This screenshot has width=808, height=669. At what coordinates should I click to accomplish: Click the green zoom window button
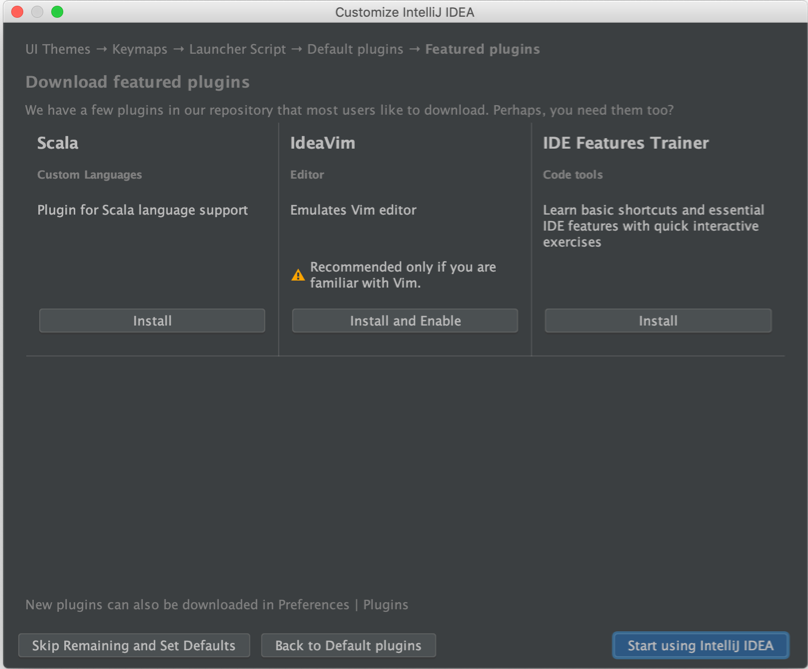57,12
